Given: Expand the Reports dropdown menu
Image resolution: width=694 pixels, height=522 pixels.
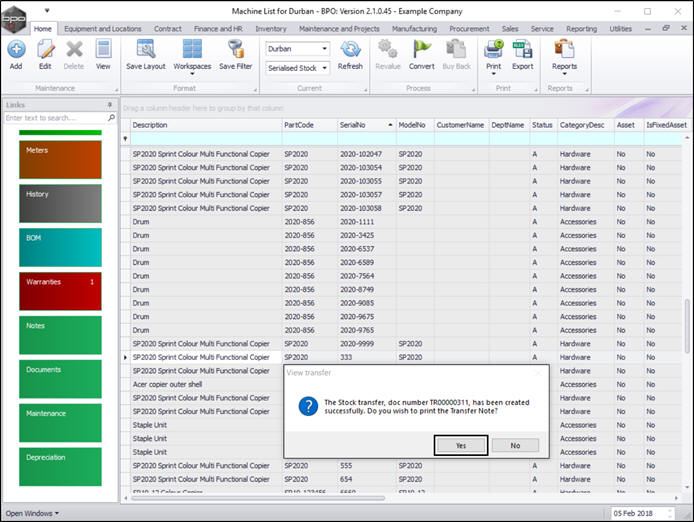Looking at the screenshot, I should [564, 55].
